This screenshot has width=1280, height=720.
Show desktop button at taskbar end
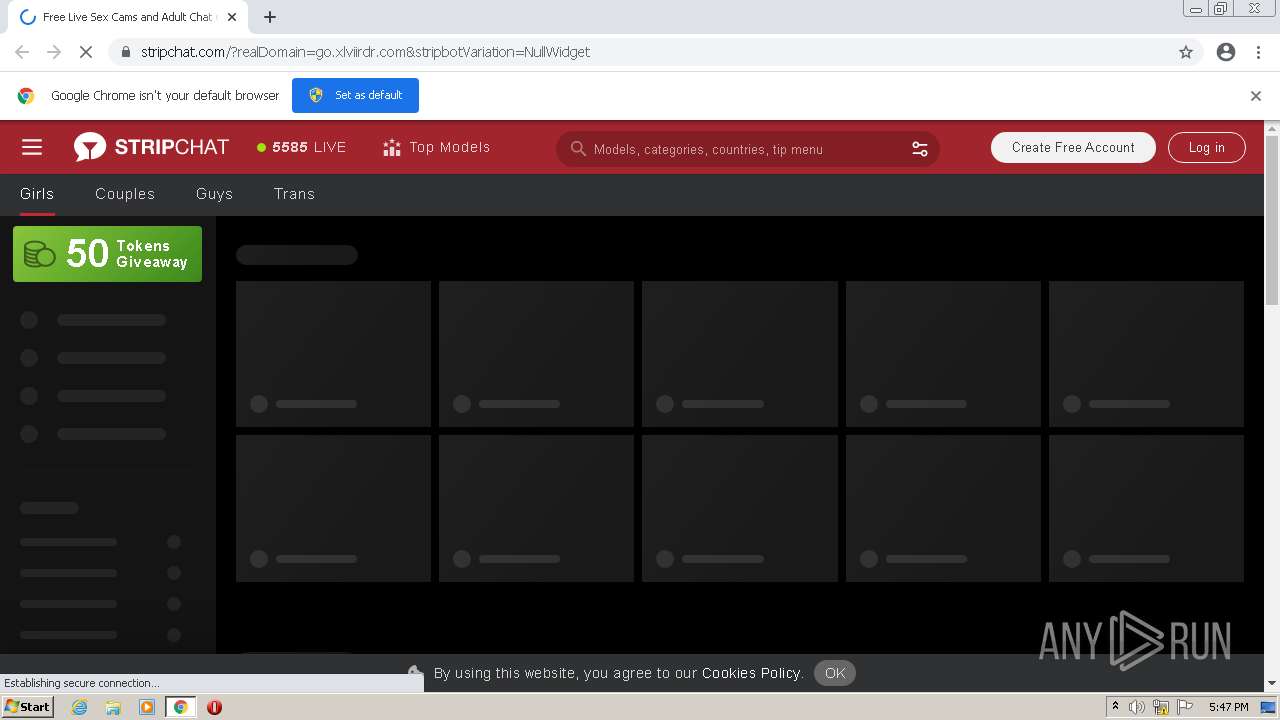coord(1270,707)
